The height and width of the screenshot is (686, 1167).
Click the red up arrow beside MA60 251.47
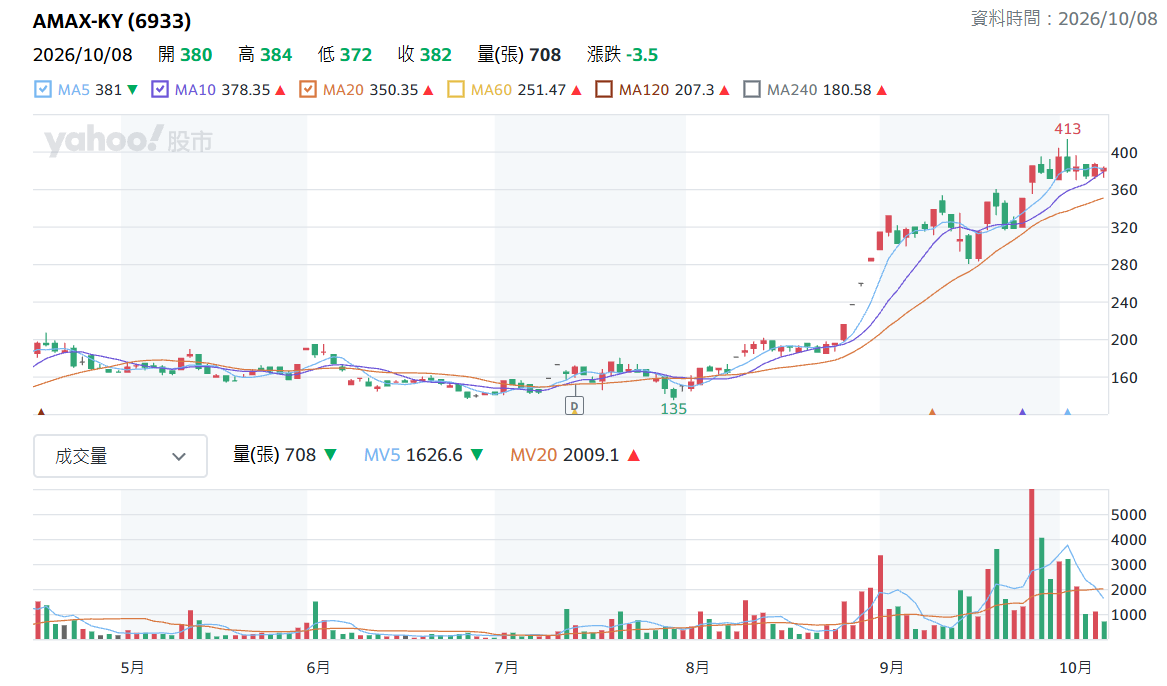tap(576, 90)
